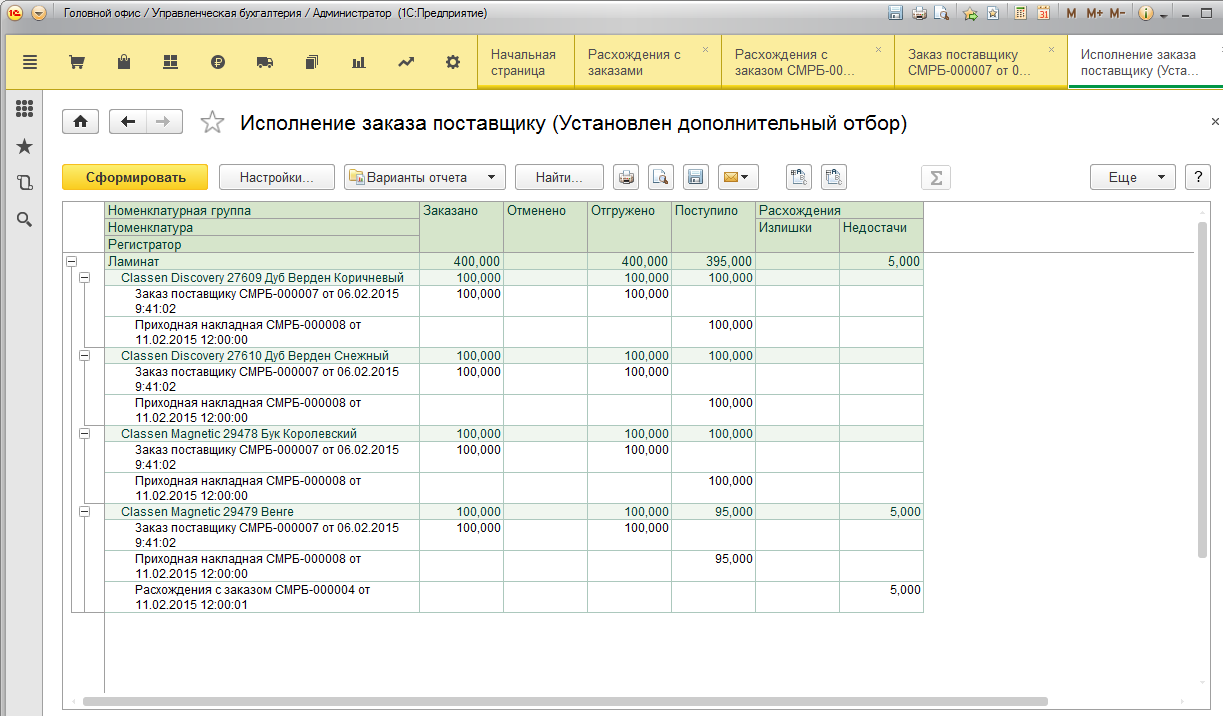Open history icon in left sidebar
This screenshot has height=716, width=1223.
[25, 183]
